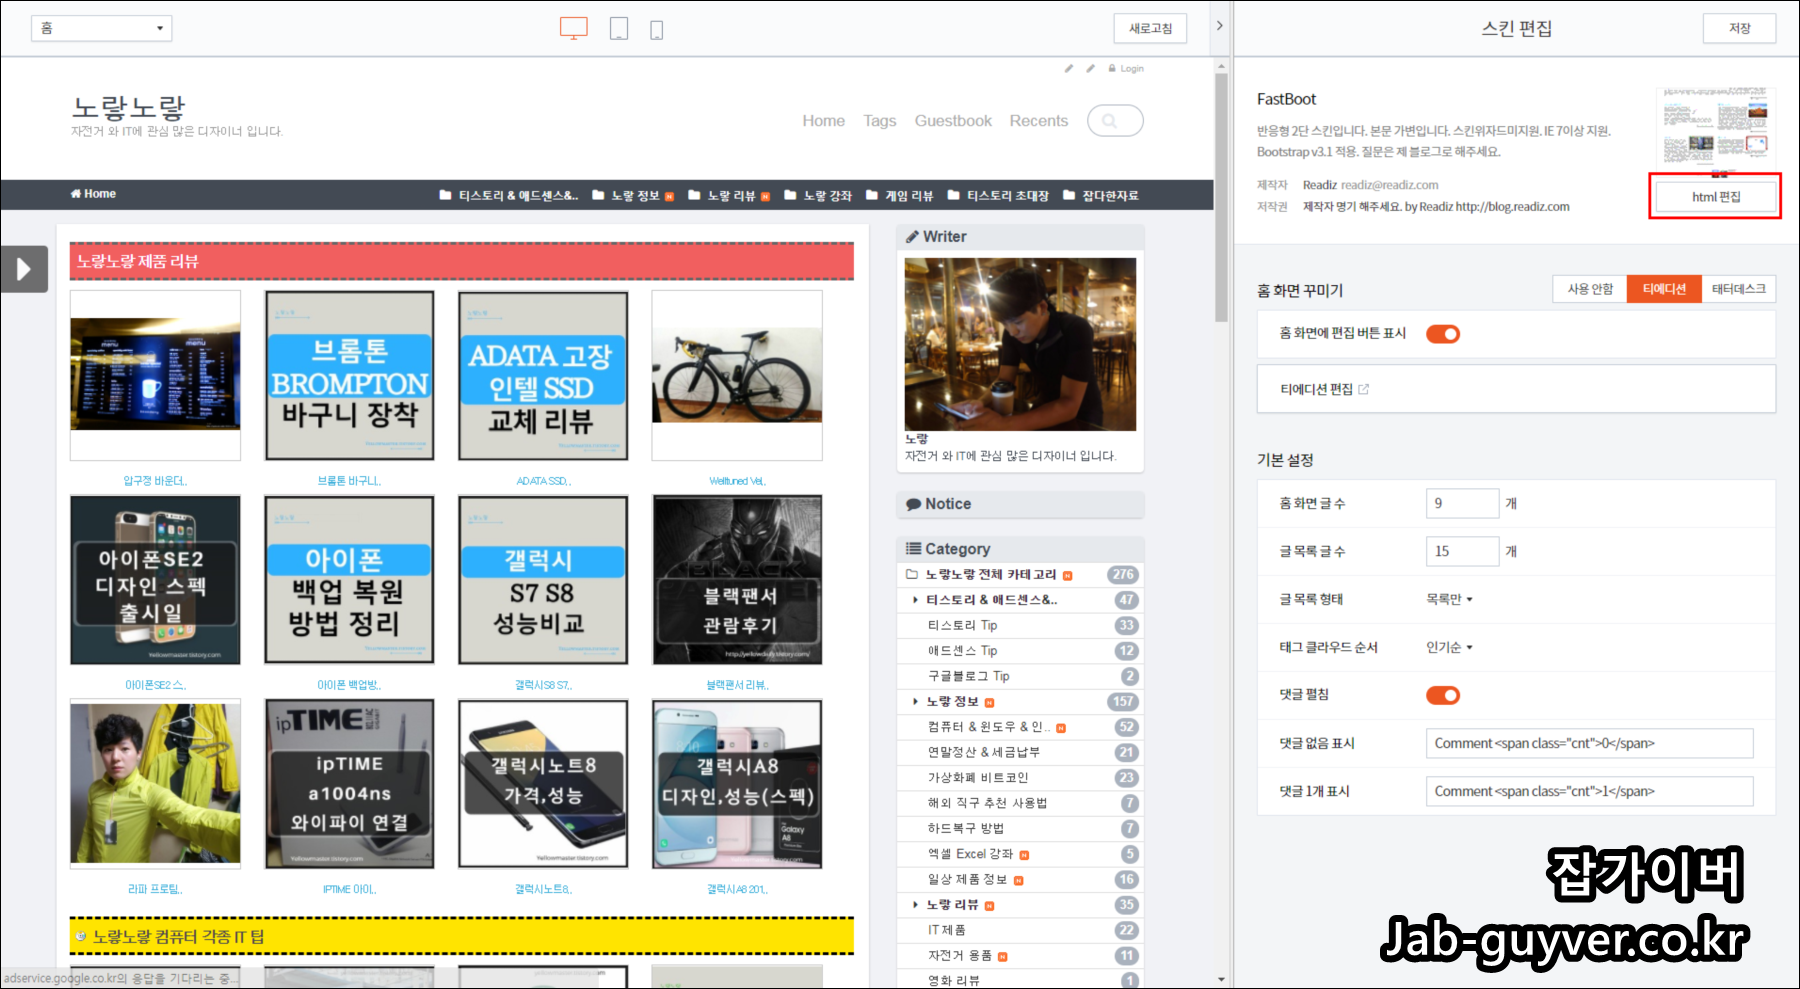Click the list icon by Category heading
The image size is (1800, 989).
(x=913, y=549)
